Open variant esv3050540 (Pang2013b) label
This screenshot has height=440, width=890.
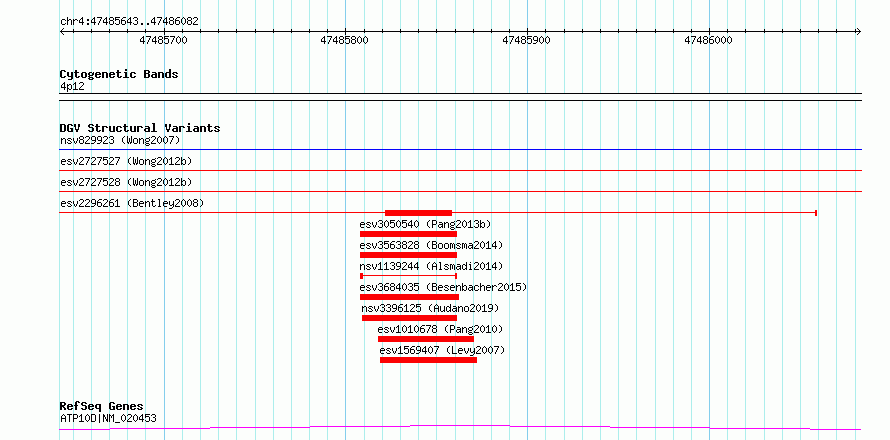(425, 224)
